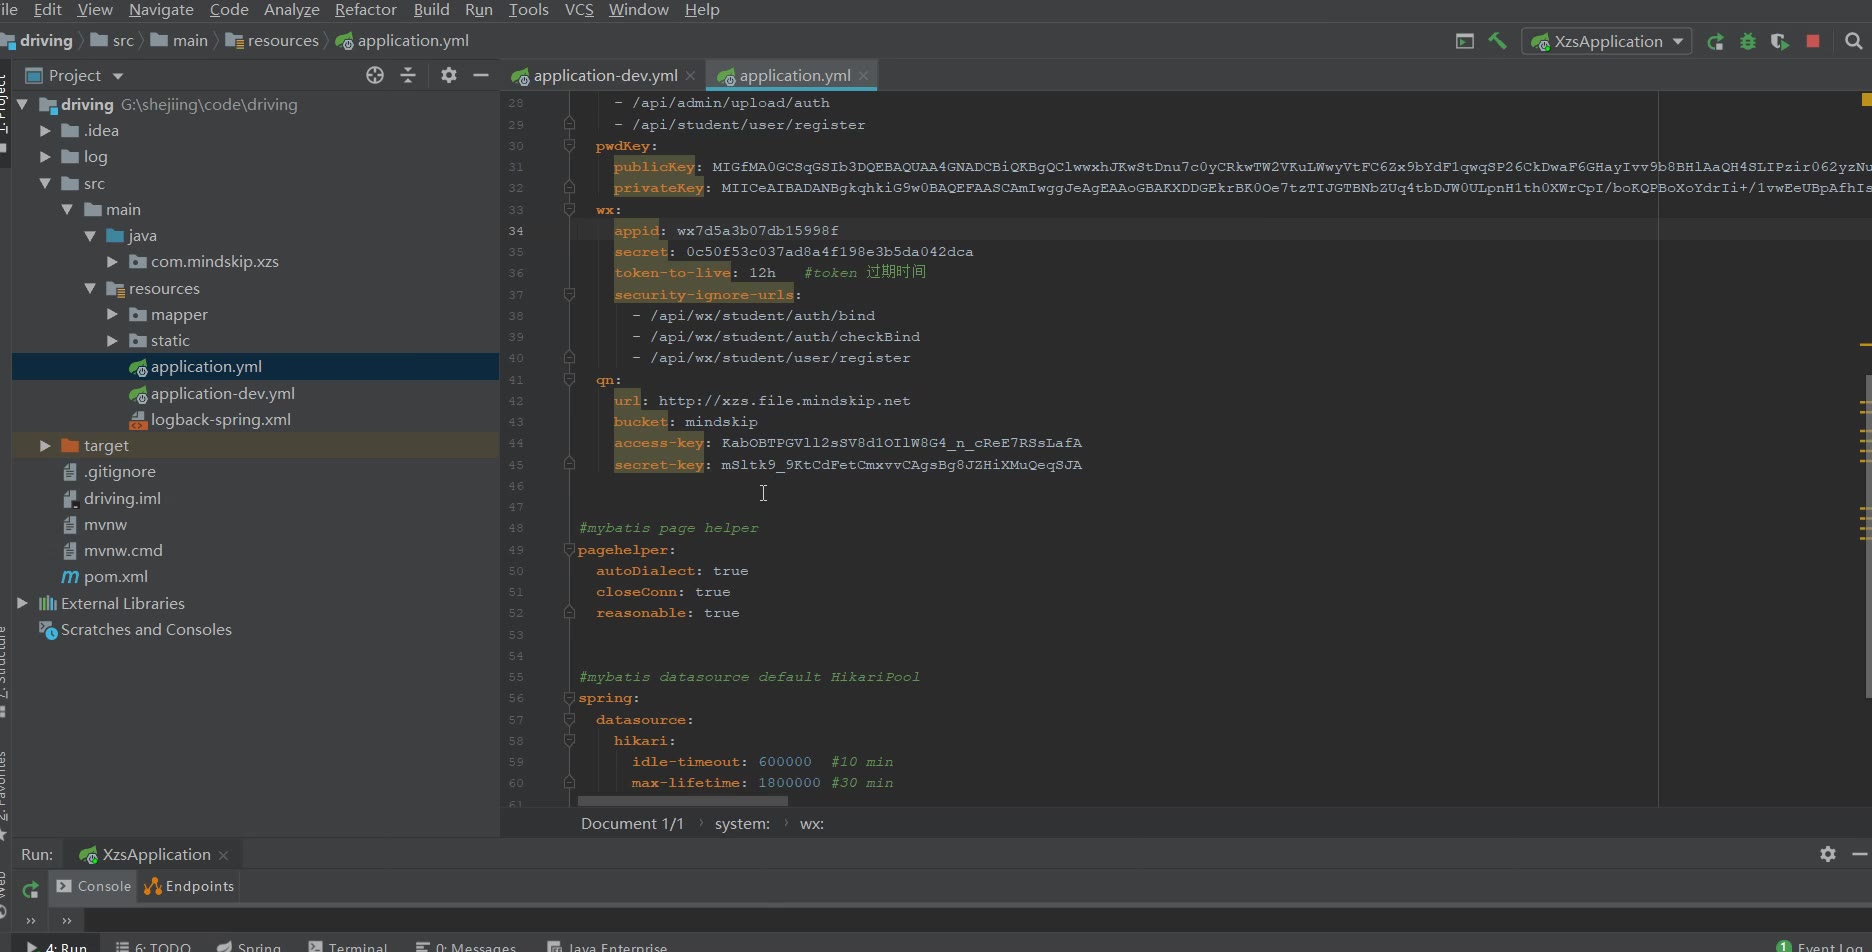Expand External Libraries node
The width and height of the screenshot is (1872, 952).
[x=22, y=604]
